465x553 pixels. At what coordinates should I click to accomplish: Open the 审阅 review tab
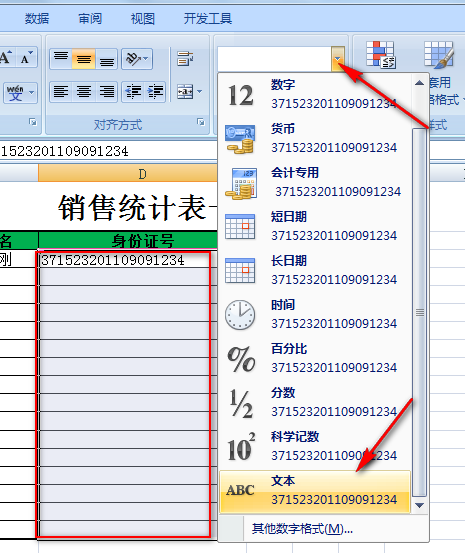90,18
